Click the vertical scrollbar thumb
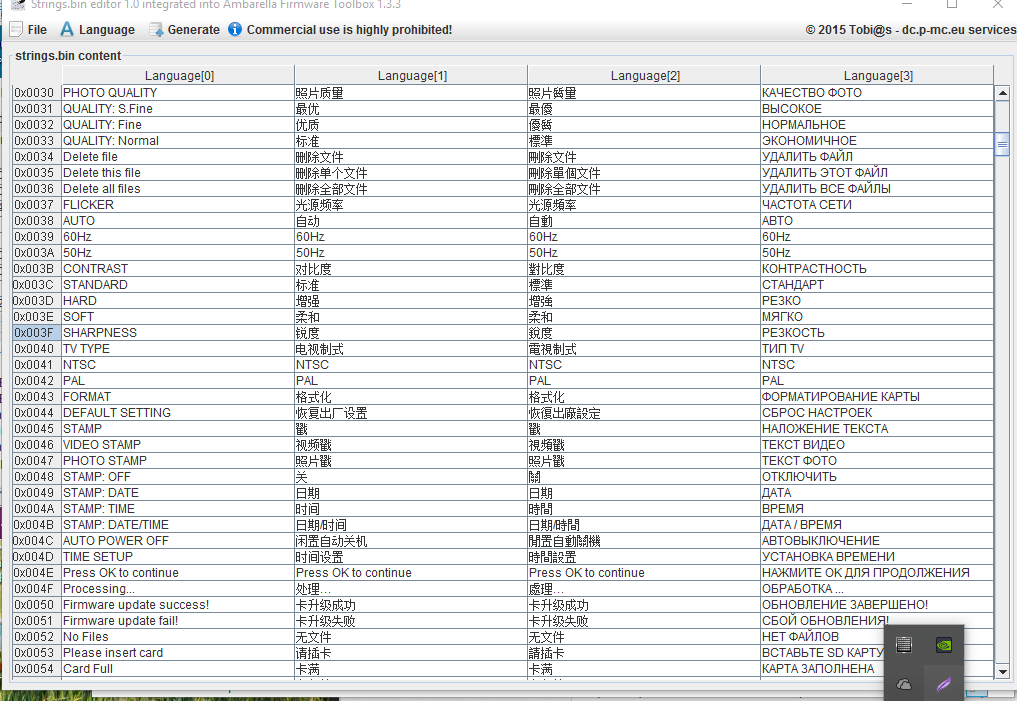The image size is (1017, 701). click(x=1001, y=144)
